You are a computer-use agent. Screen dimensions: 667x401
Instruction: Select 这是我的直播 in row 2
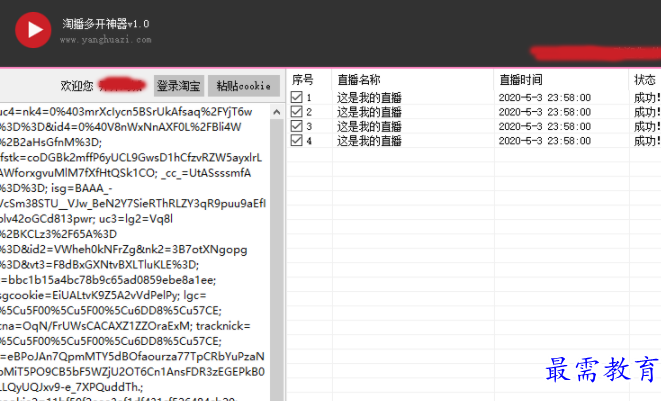click(369, 112)
